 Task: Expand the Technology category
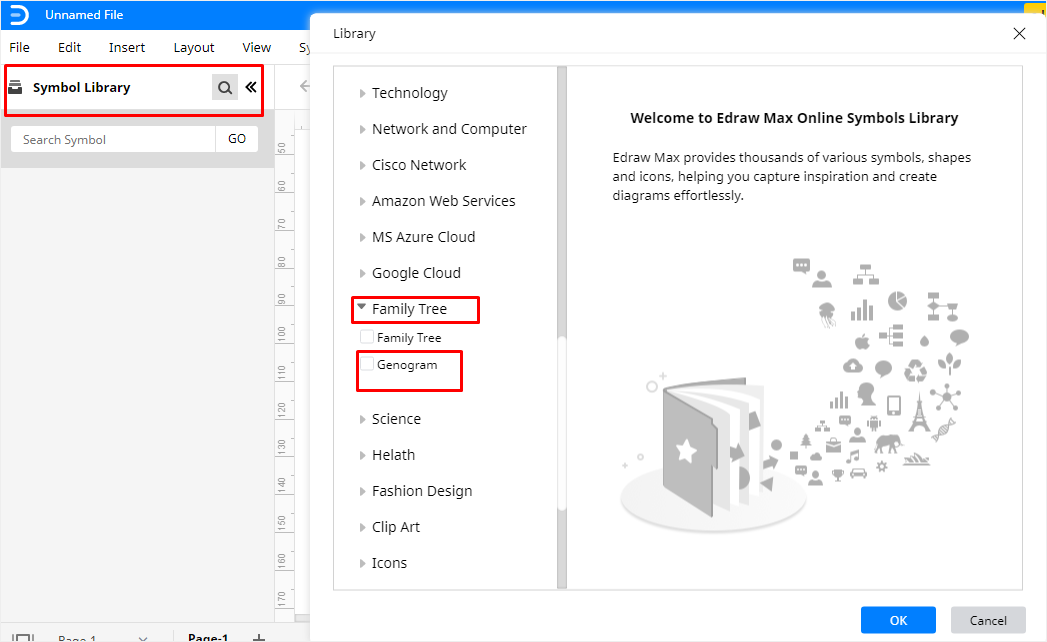coord(363,94)
